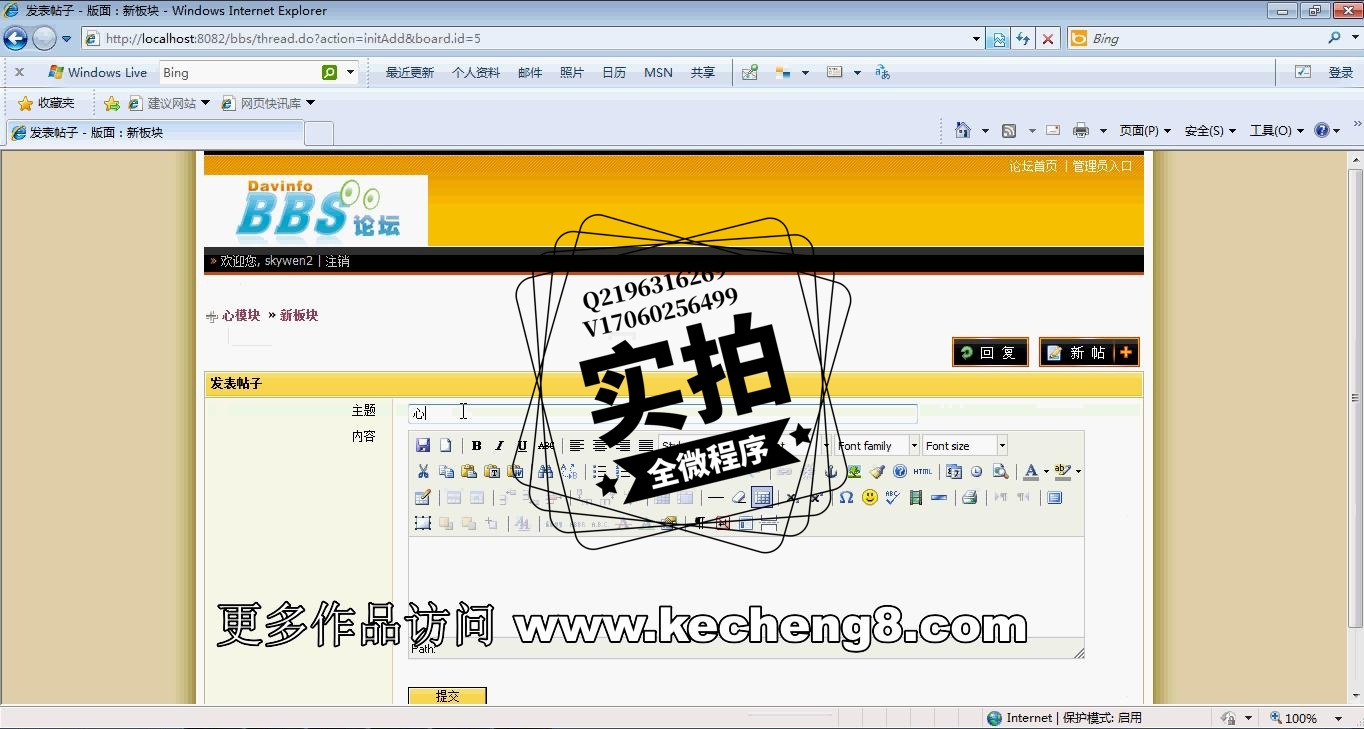This screenshot has width=1364, height=729.
Task: Open the 个人资料 Windows Live item
Action: tap(476, 73)
